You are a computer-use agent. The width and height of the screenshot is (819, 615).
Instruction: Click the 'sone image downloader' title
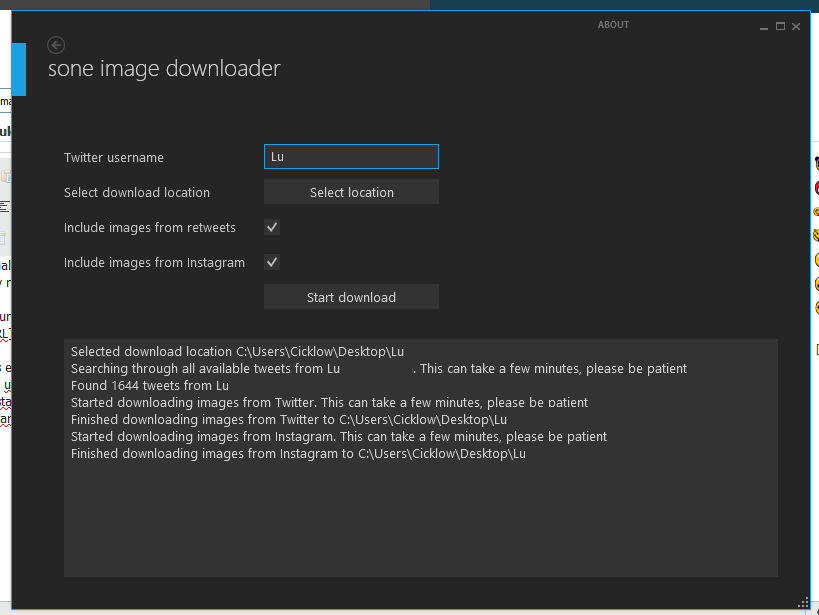point(164,68)
